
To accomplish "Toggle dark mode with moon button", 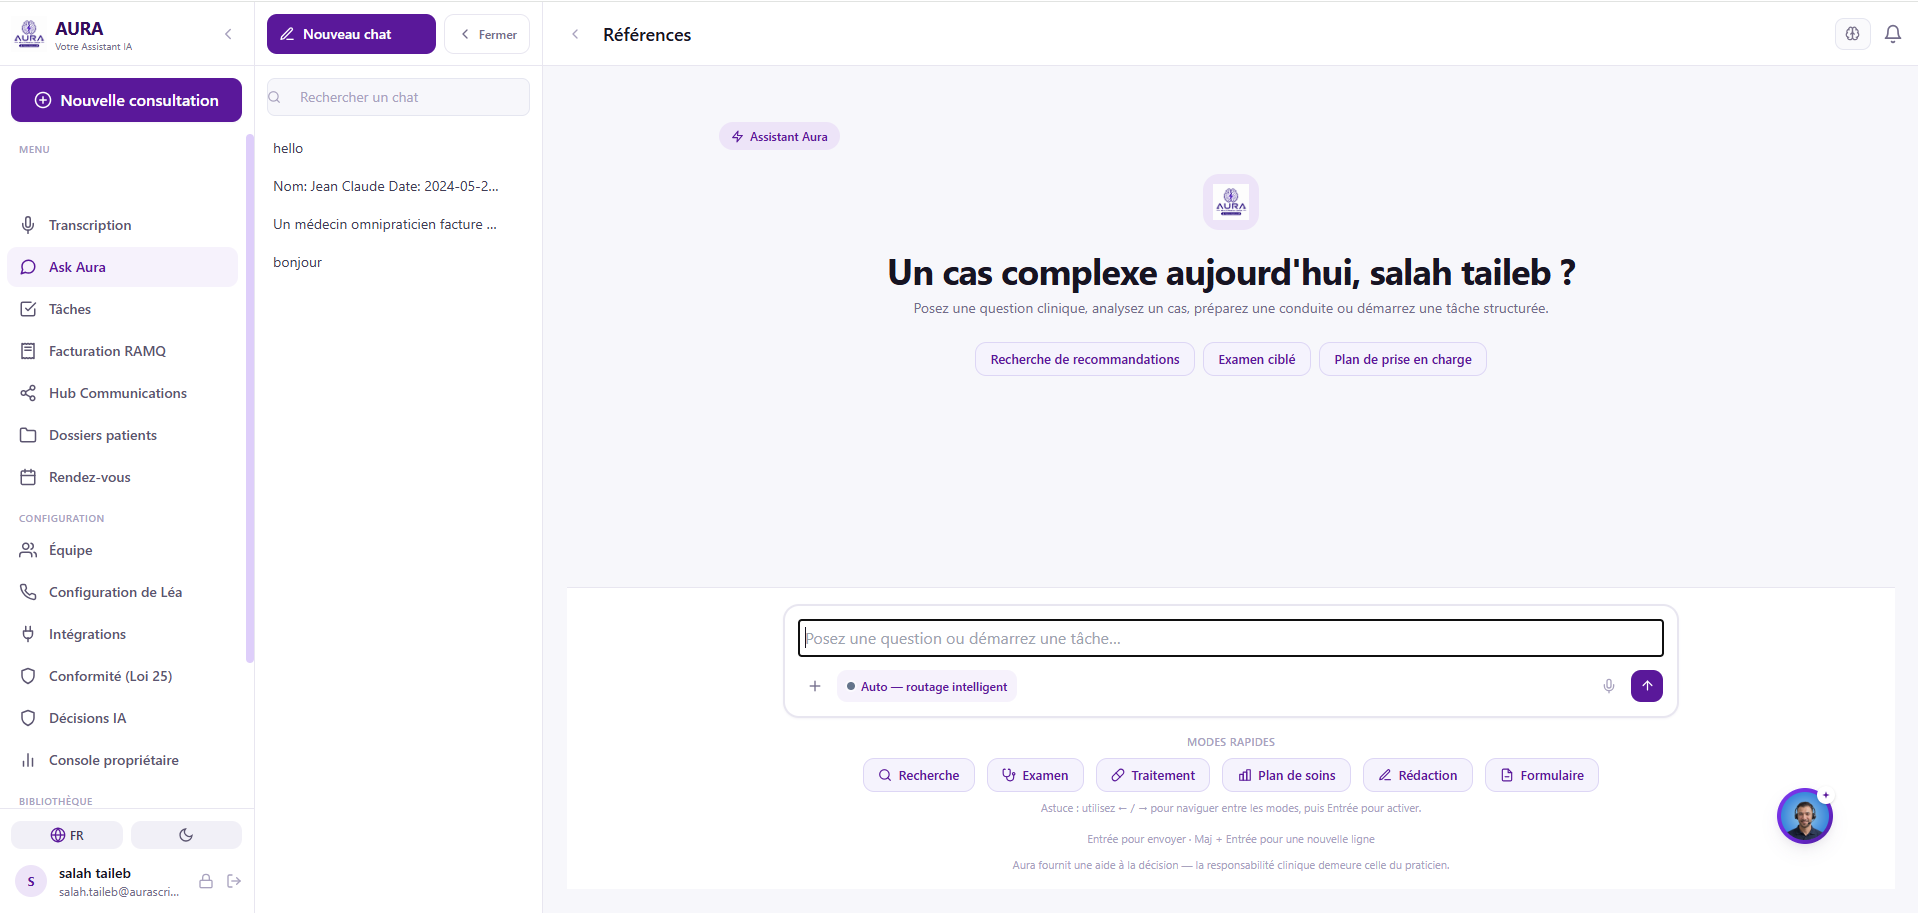I will tap(186, 835).
